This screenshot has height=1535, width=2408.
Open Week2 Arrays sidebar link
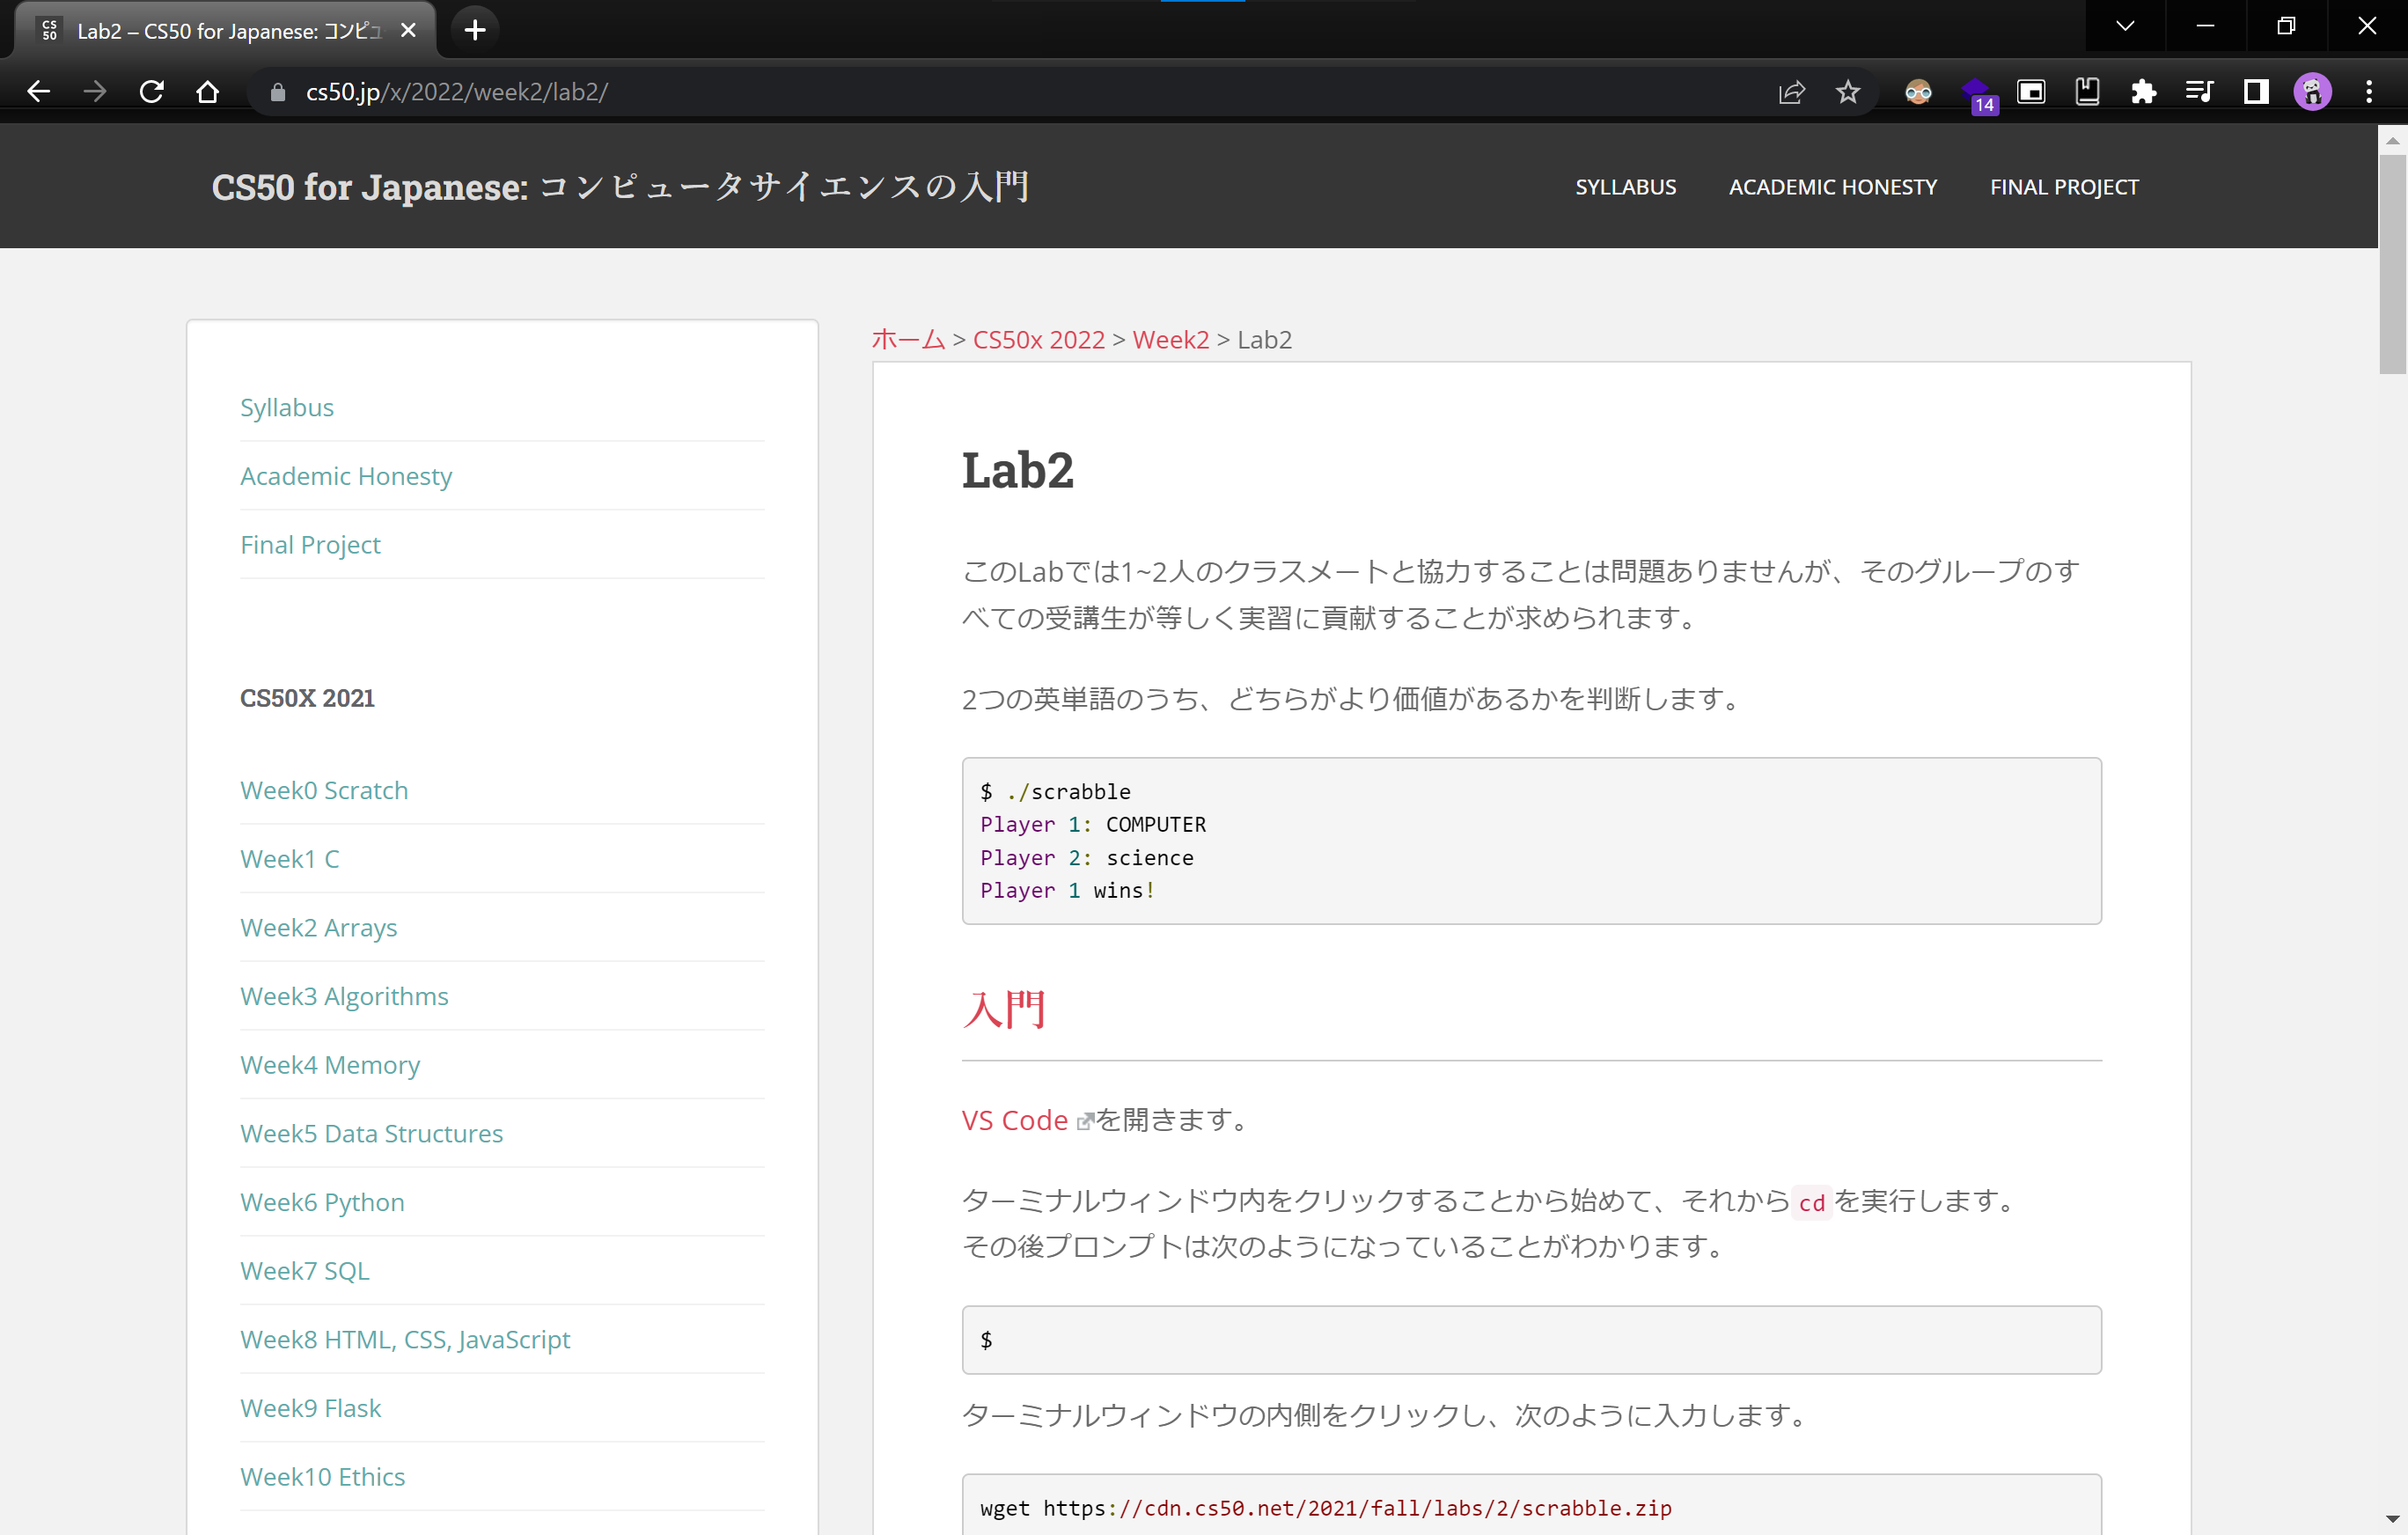click(318, 927)
